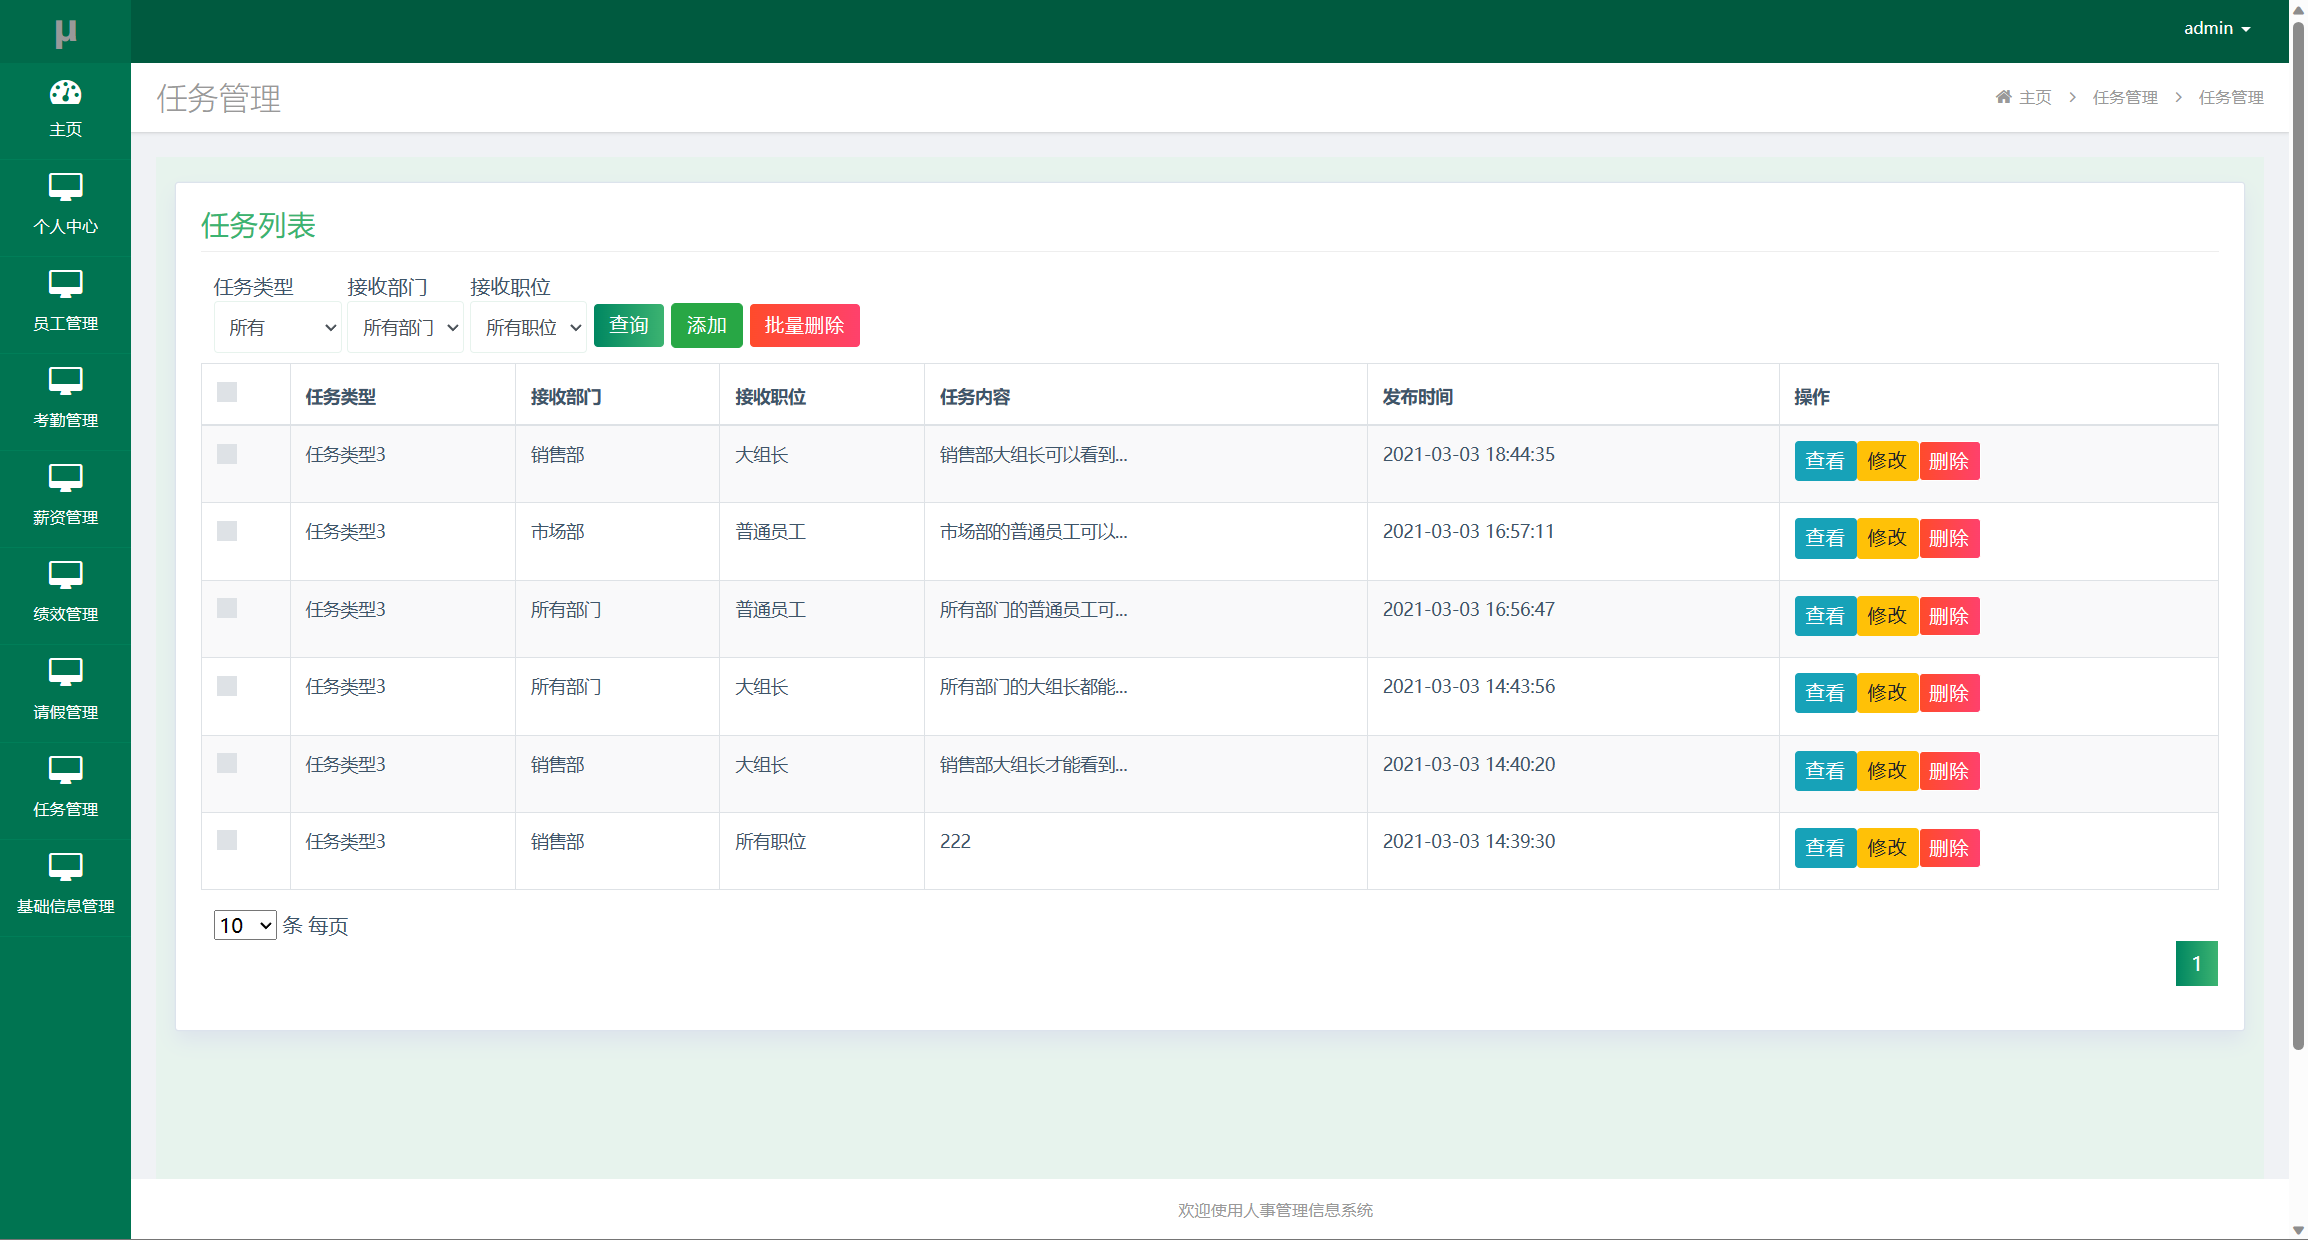Image resolution: width=2308 pixels, height=1240 pixels.
Task: Open the rows-per-page dropdown showing 10
Action: pyautogui.click(x=245, y=926)
